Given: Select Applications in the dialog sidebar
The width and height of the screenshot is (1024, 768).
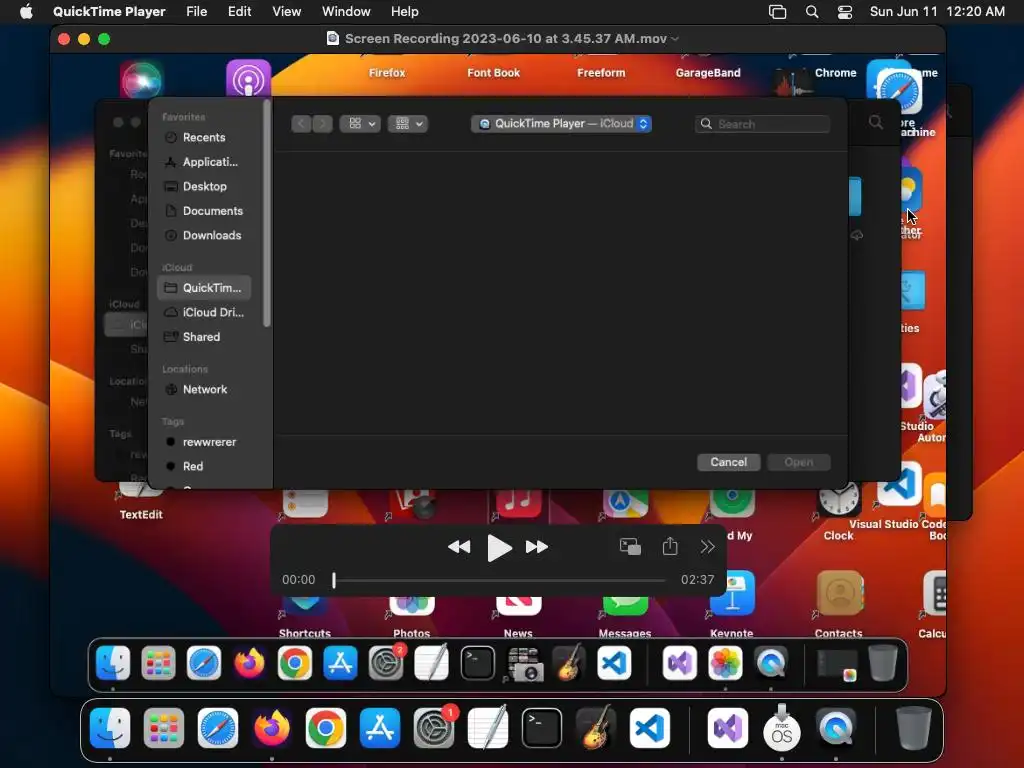Looking at the screenshot, I should coord(204,162).
